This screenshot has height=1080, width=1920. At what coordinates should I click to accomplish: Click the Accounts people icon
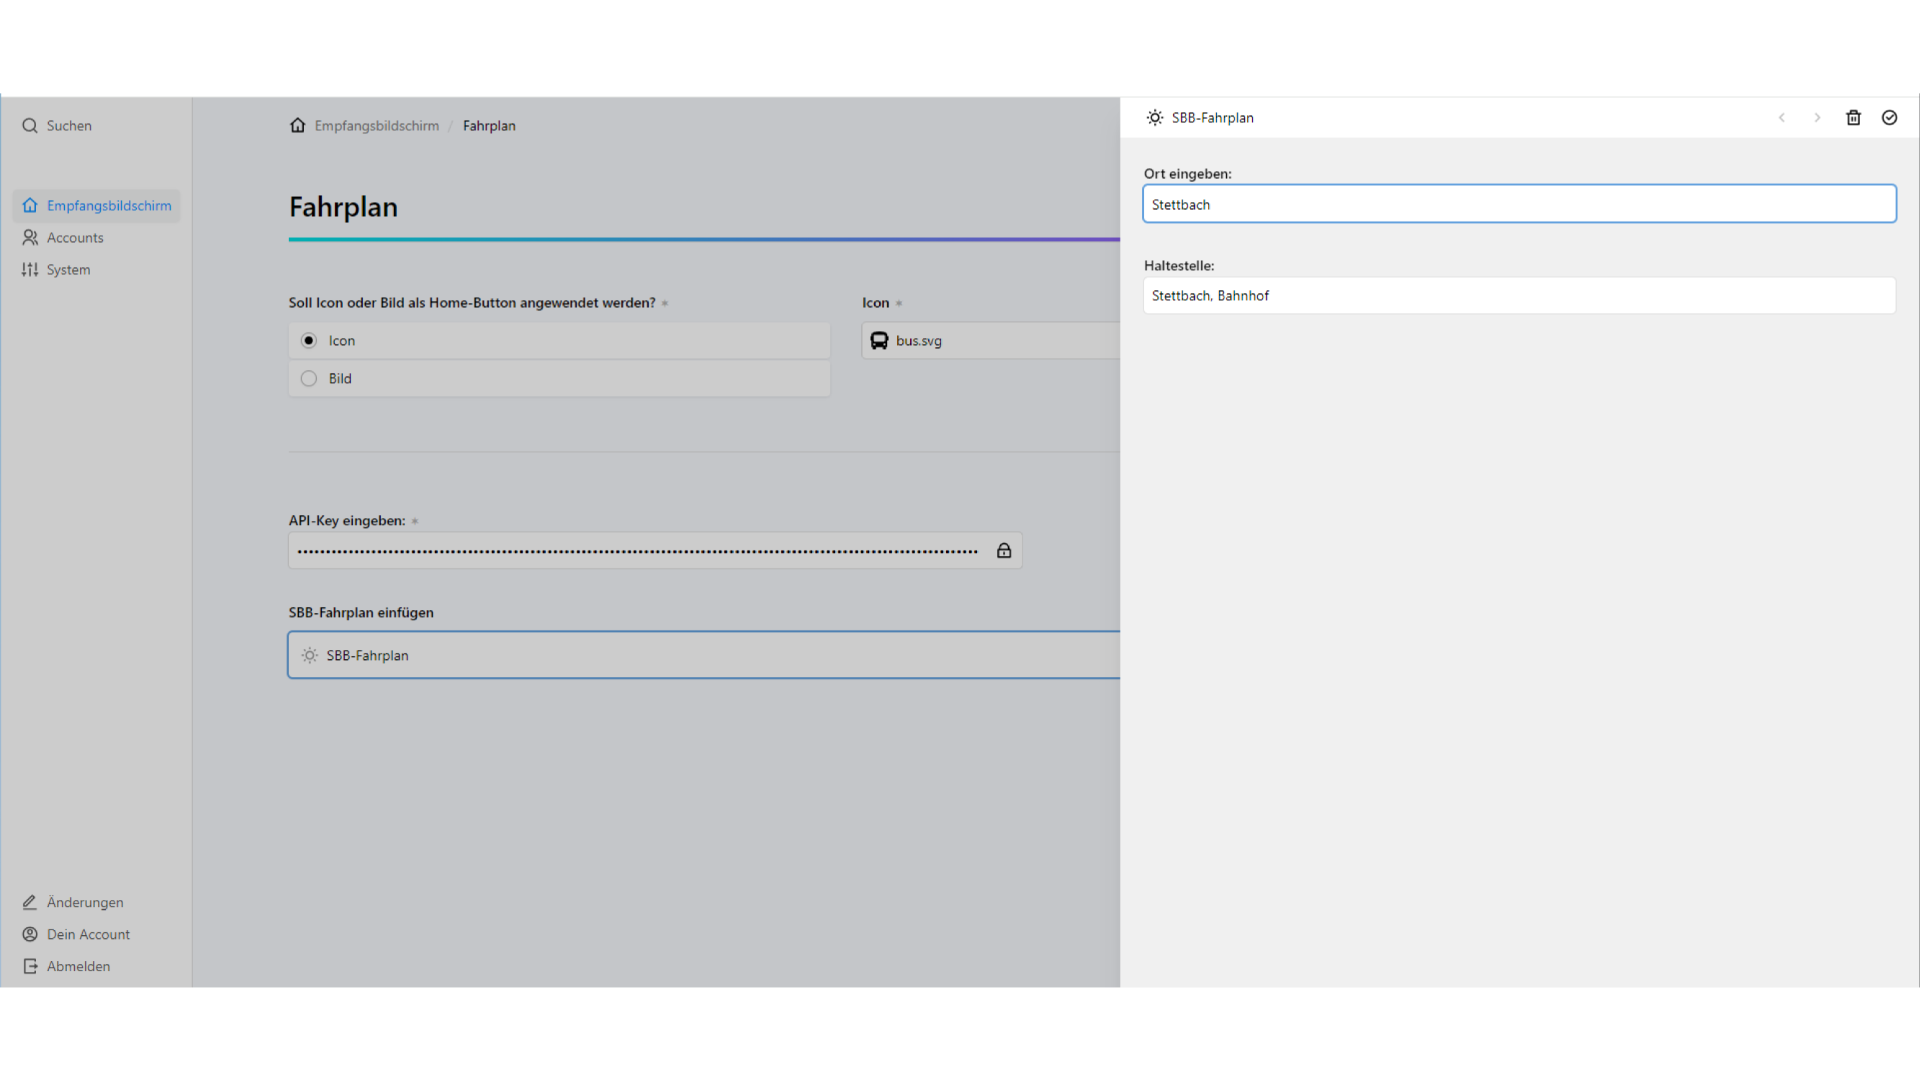click(30, 238)
